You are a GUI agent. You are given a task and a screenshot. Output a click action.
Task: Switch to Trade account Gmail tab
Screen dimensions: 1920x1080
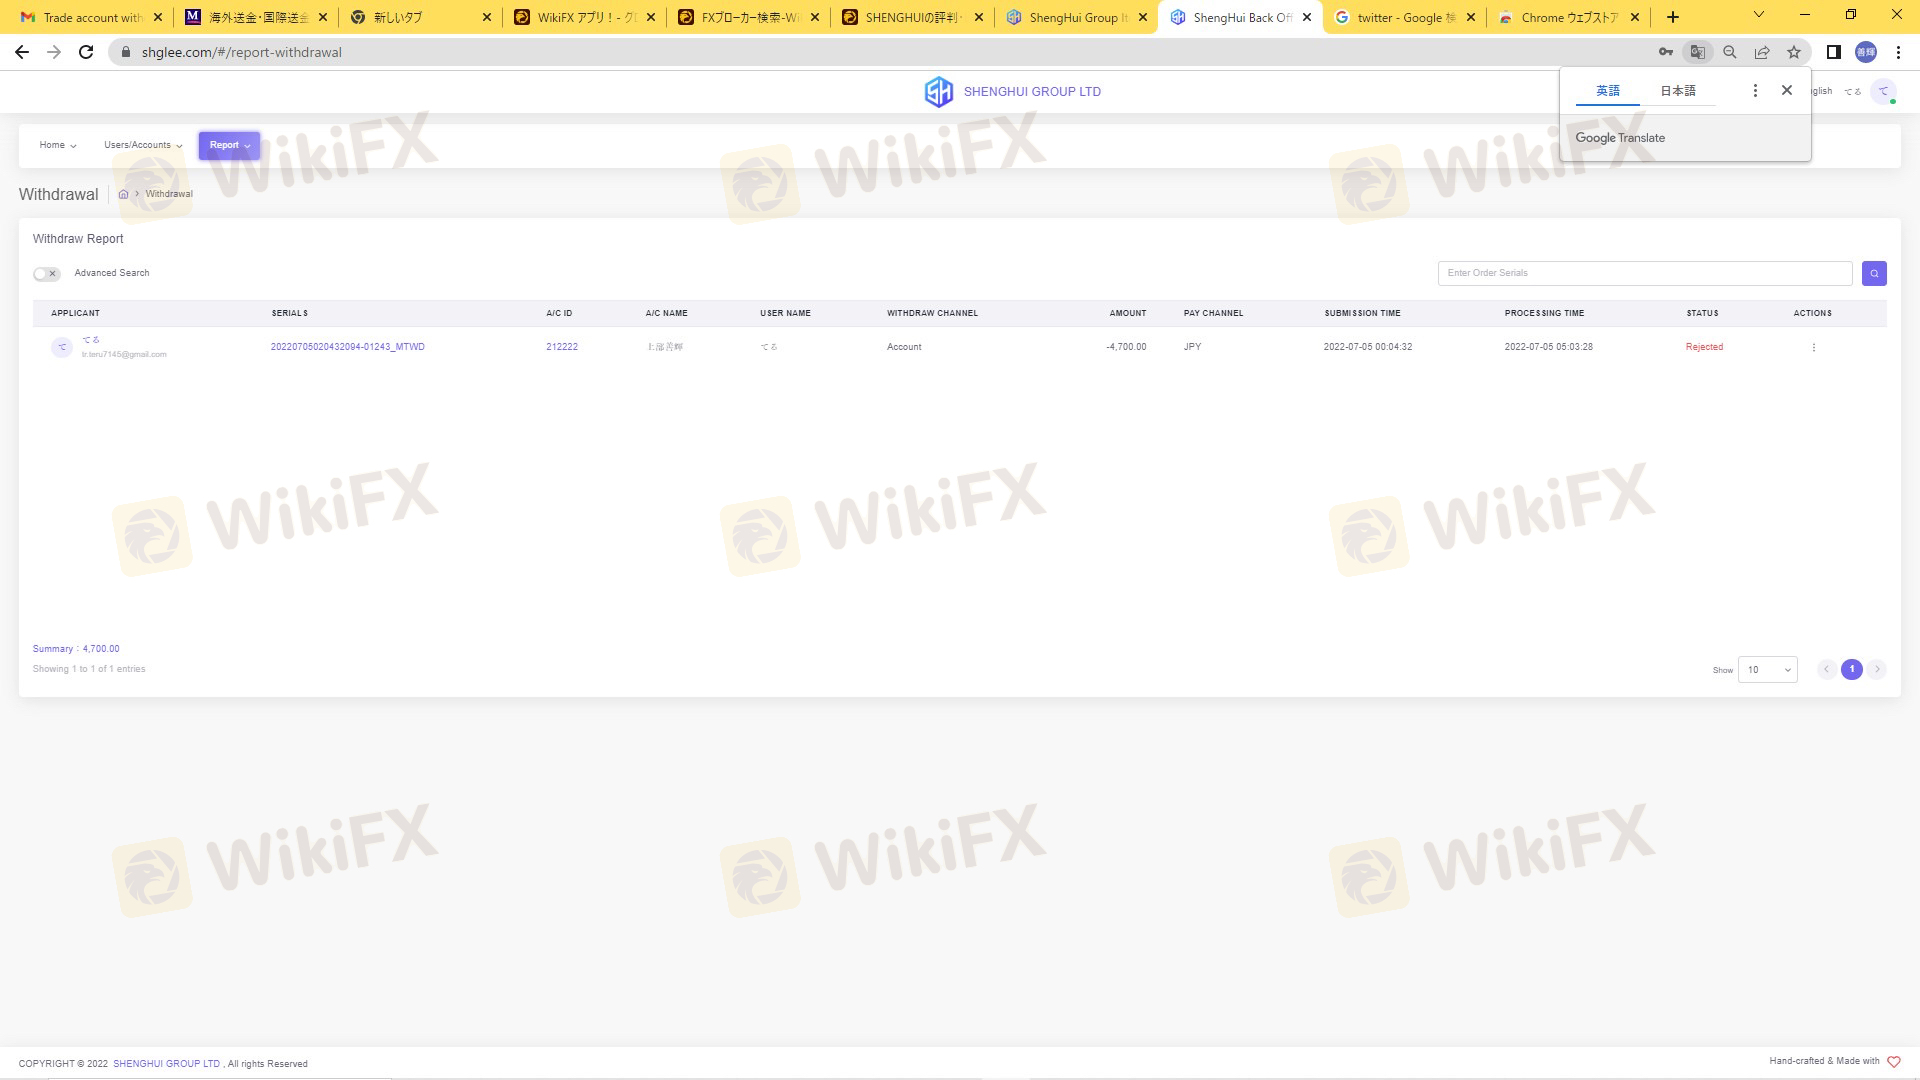(92, 17)
